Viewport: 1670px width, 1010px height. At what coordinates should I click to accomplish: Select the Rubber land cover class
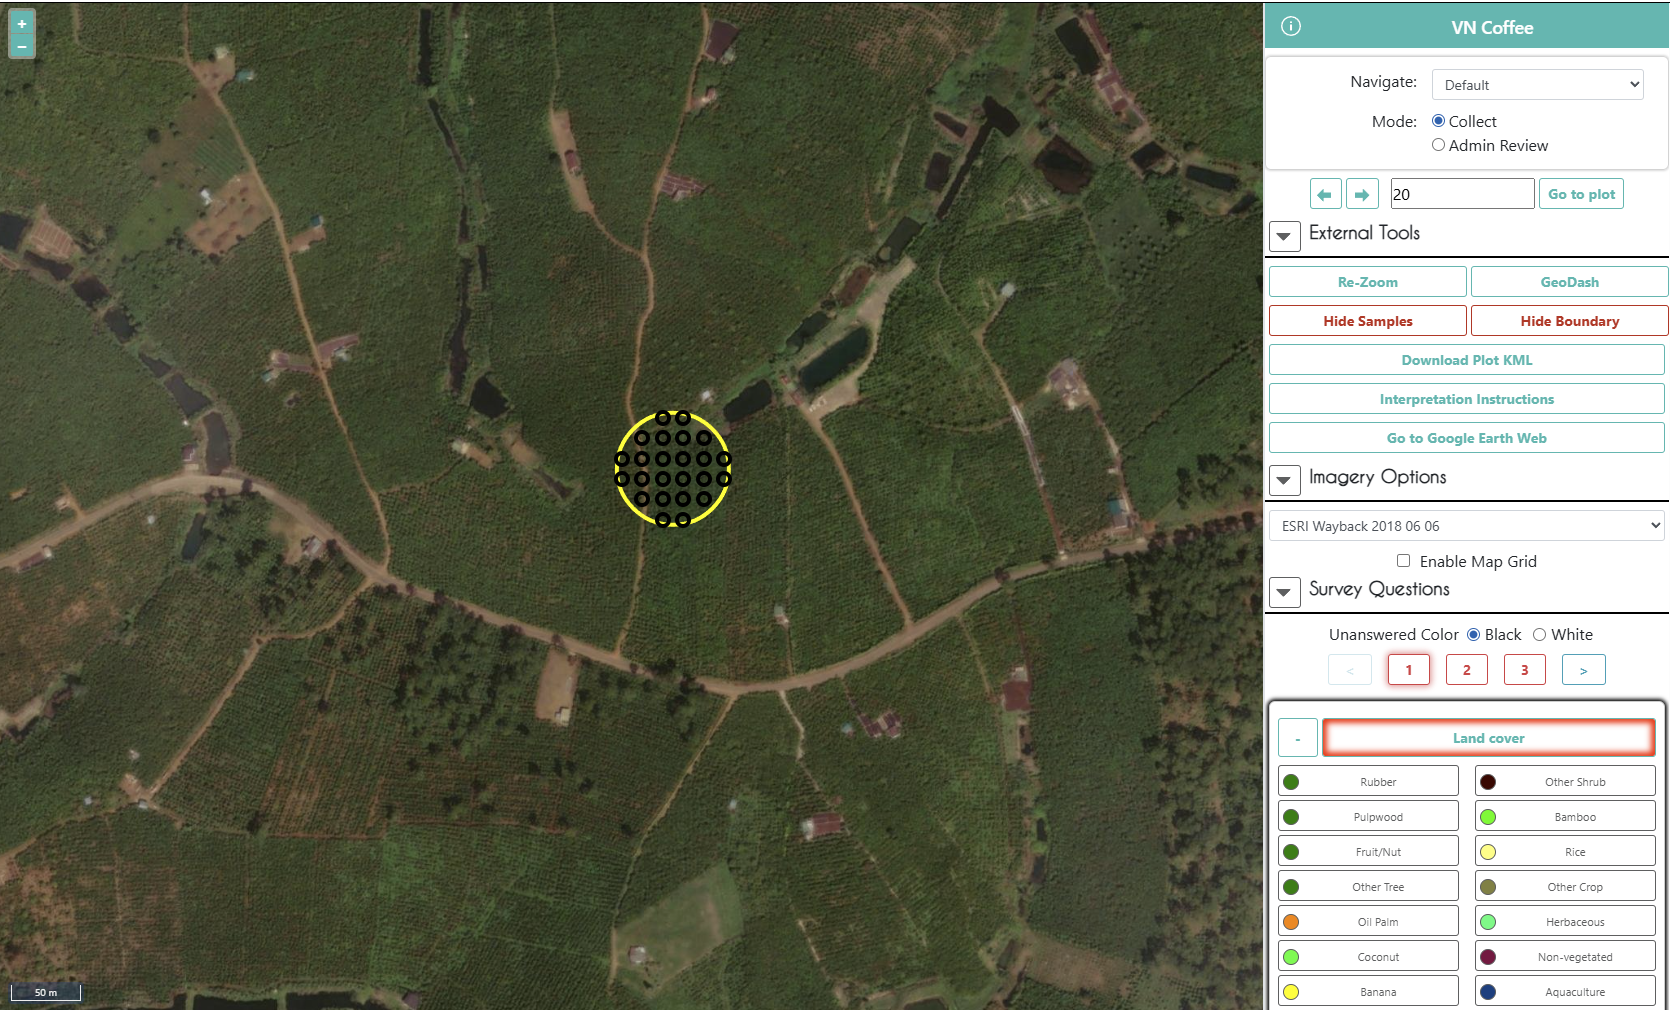click(1367, 780)
